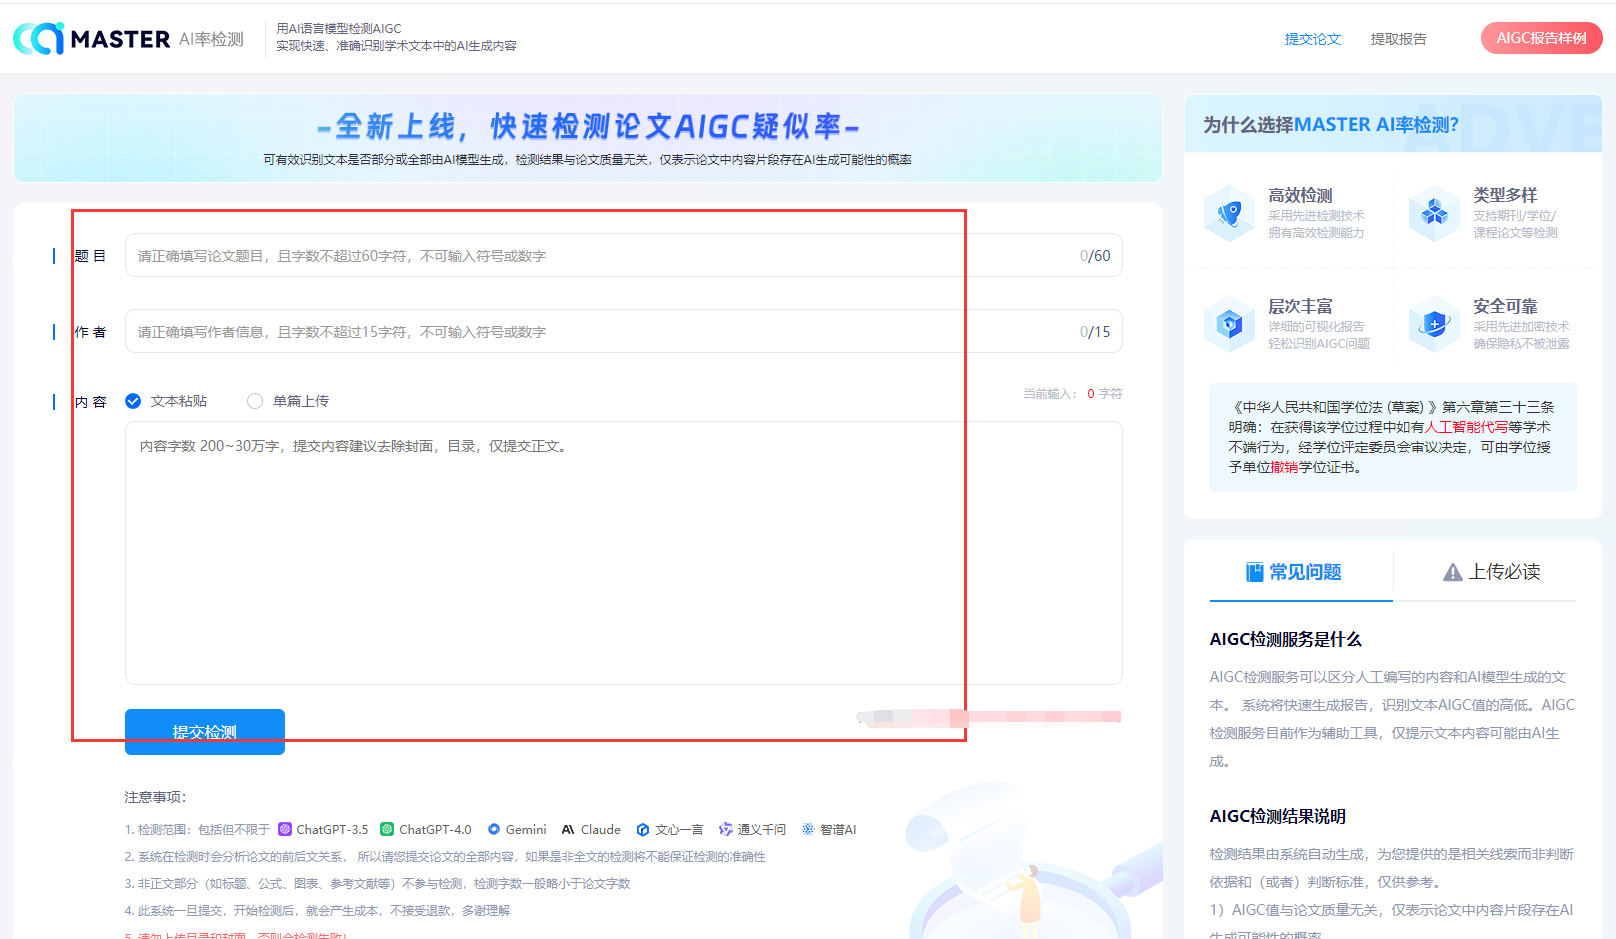The height and width of the screenshot is (939, 1616).
Task: Focus the 作者 author input field
Action: [x=624, y=331]
